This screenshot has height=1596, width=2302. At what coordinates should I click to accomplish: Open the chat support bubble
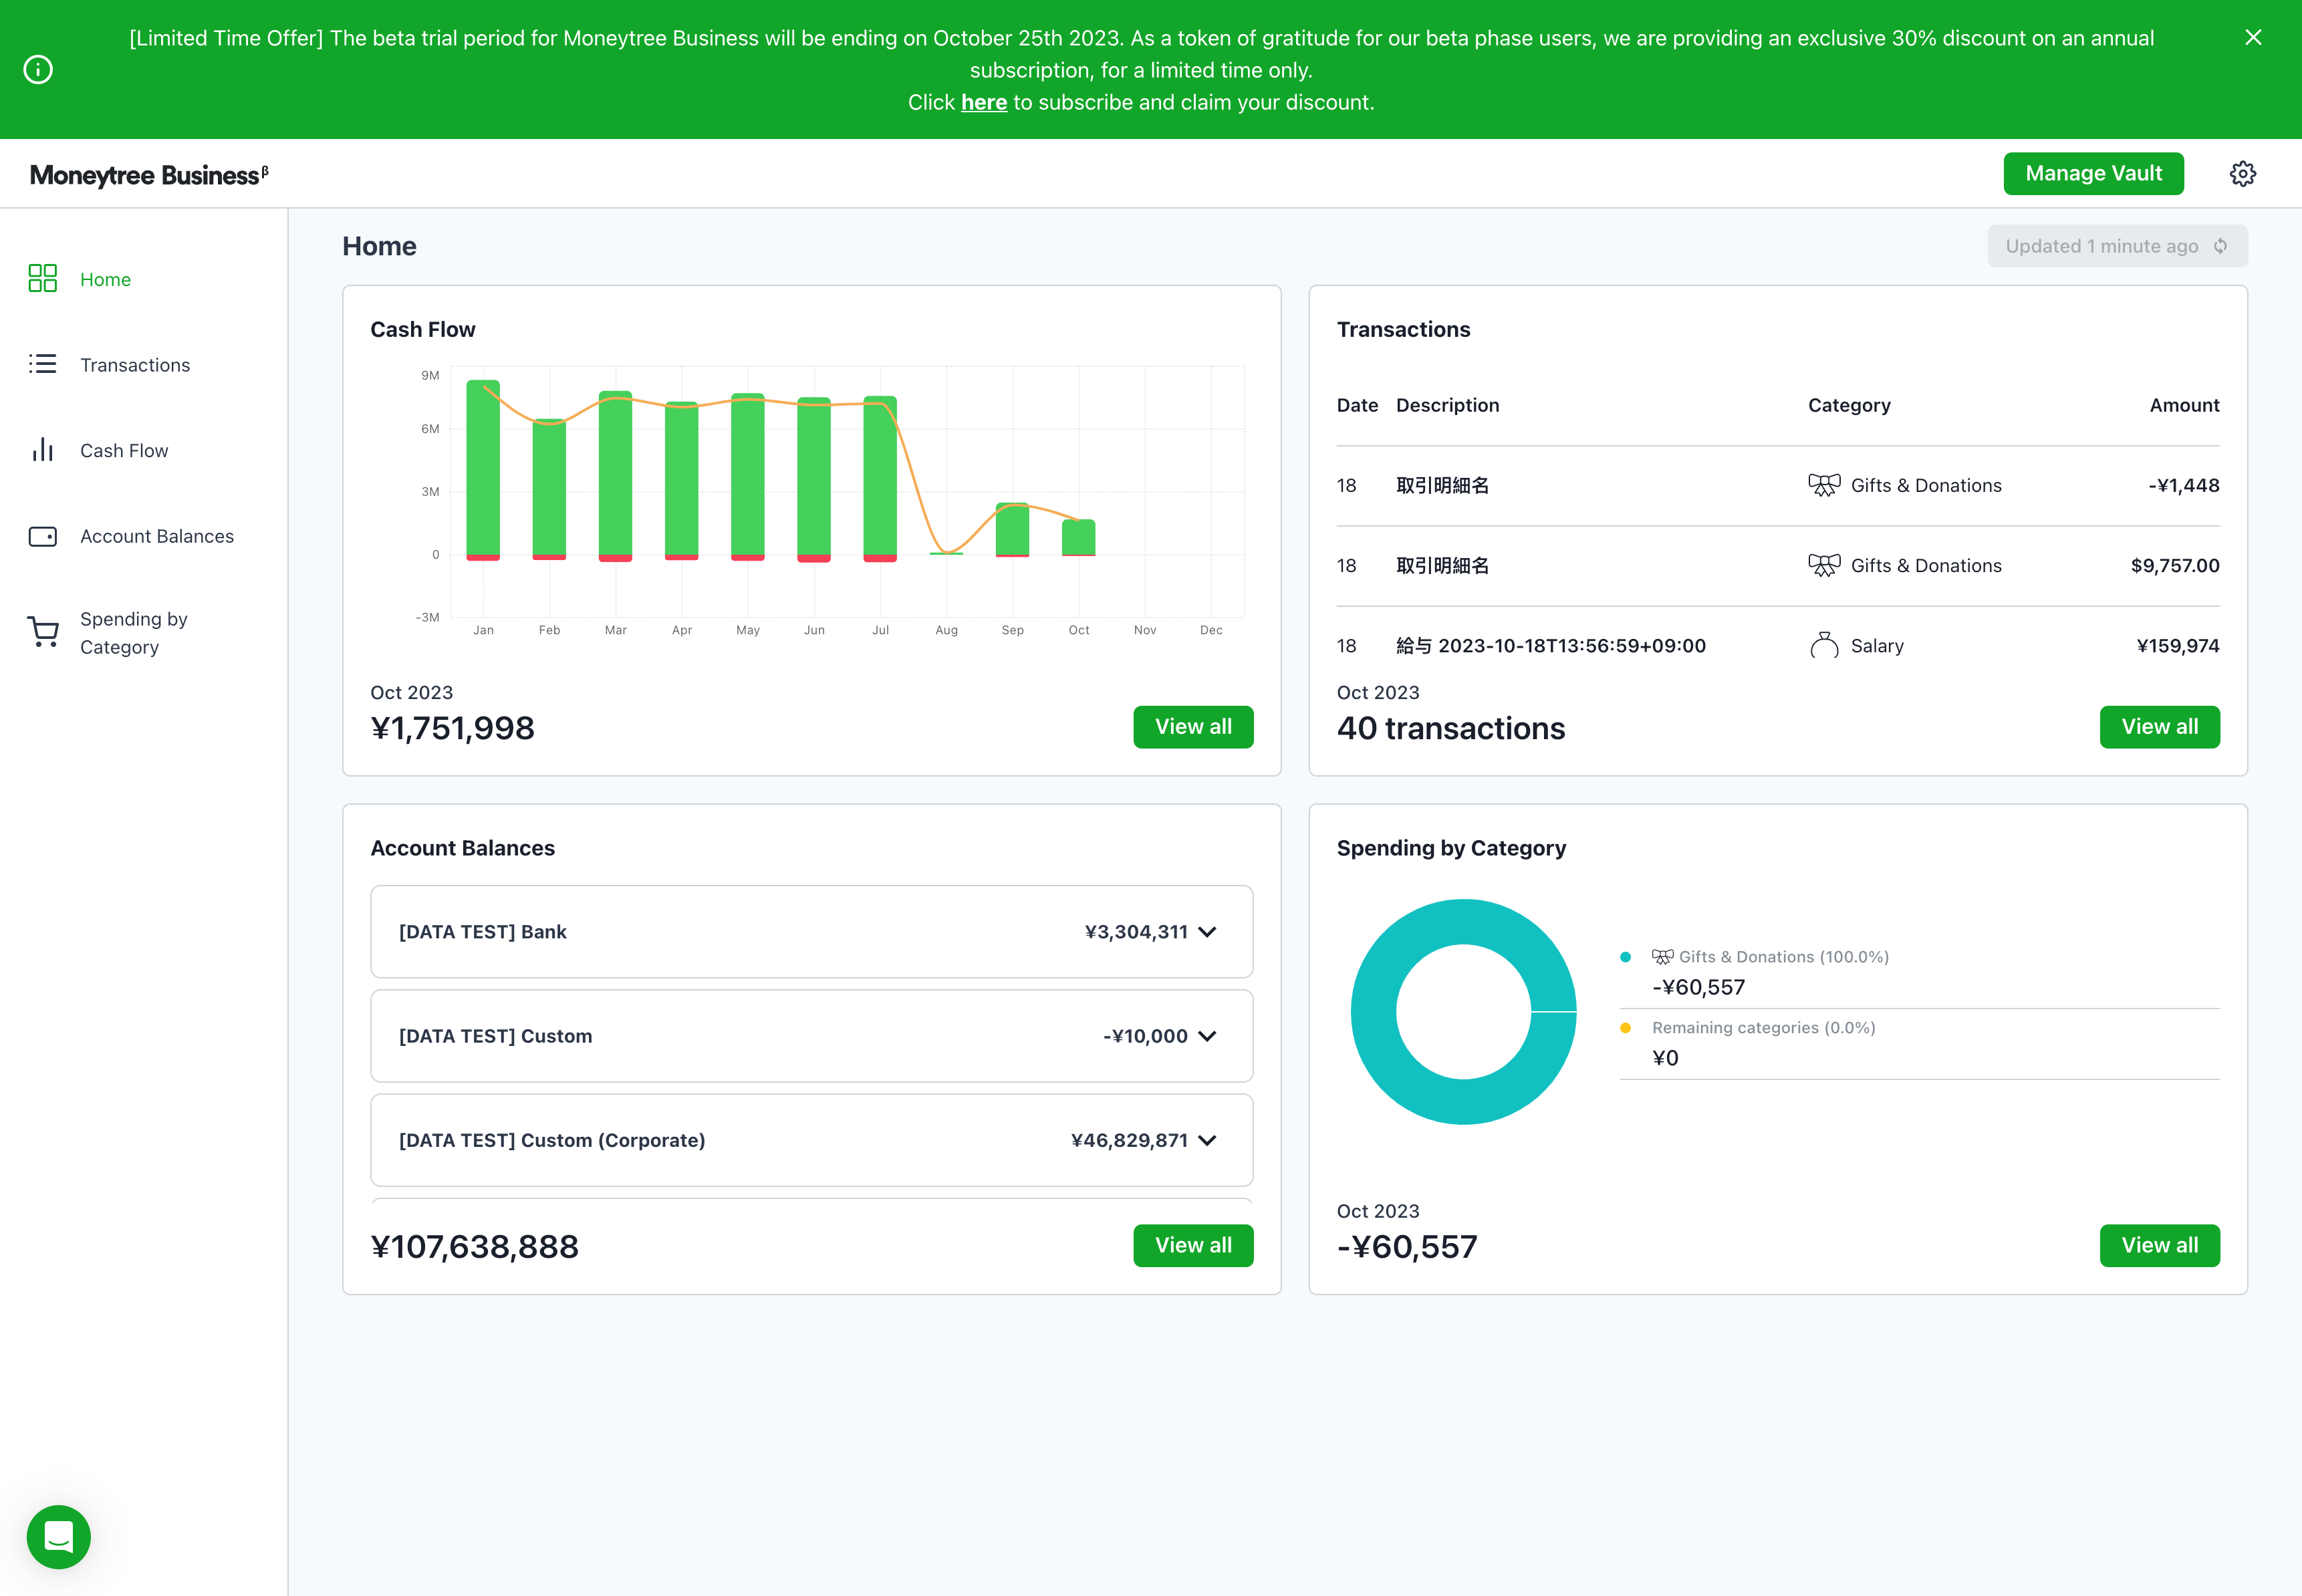(59, 1537)
